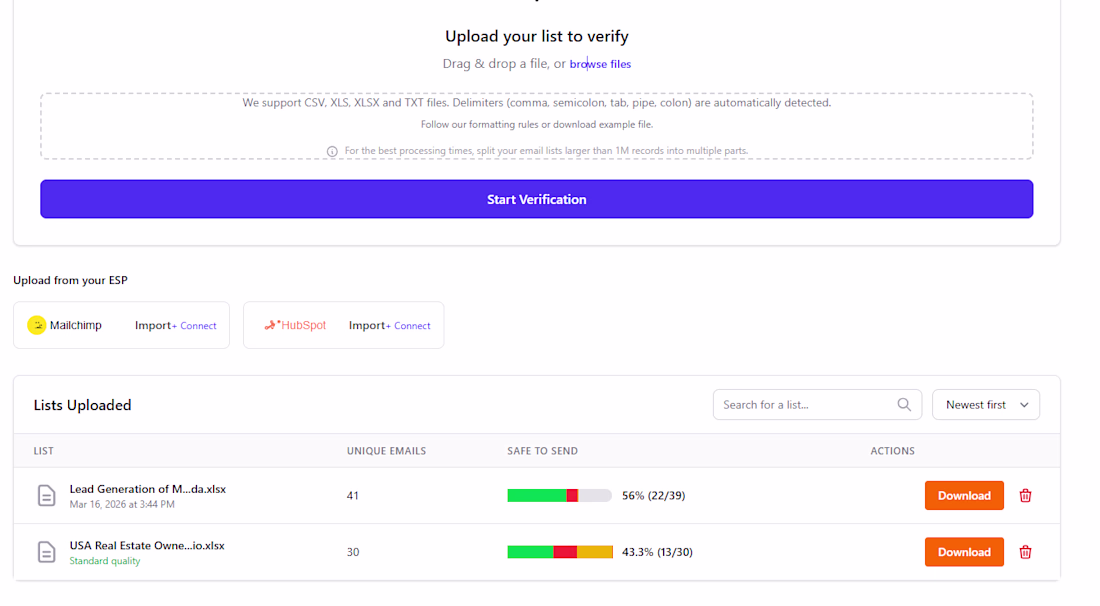1100x606 pixels.
Task: Click the info icon beside the processing tip
Action: coord(332,152)
